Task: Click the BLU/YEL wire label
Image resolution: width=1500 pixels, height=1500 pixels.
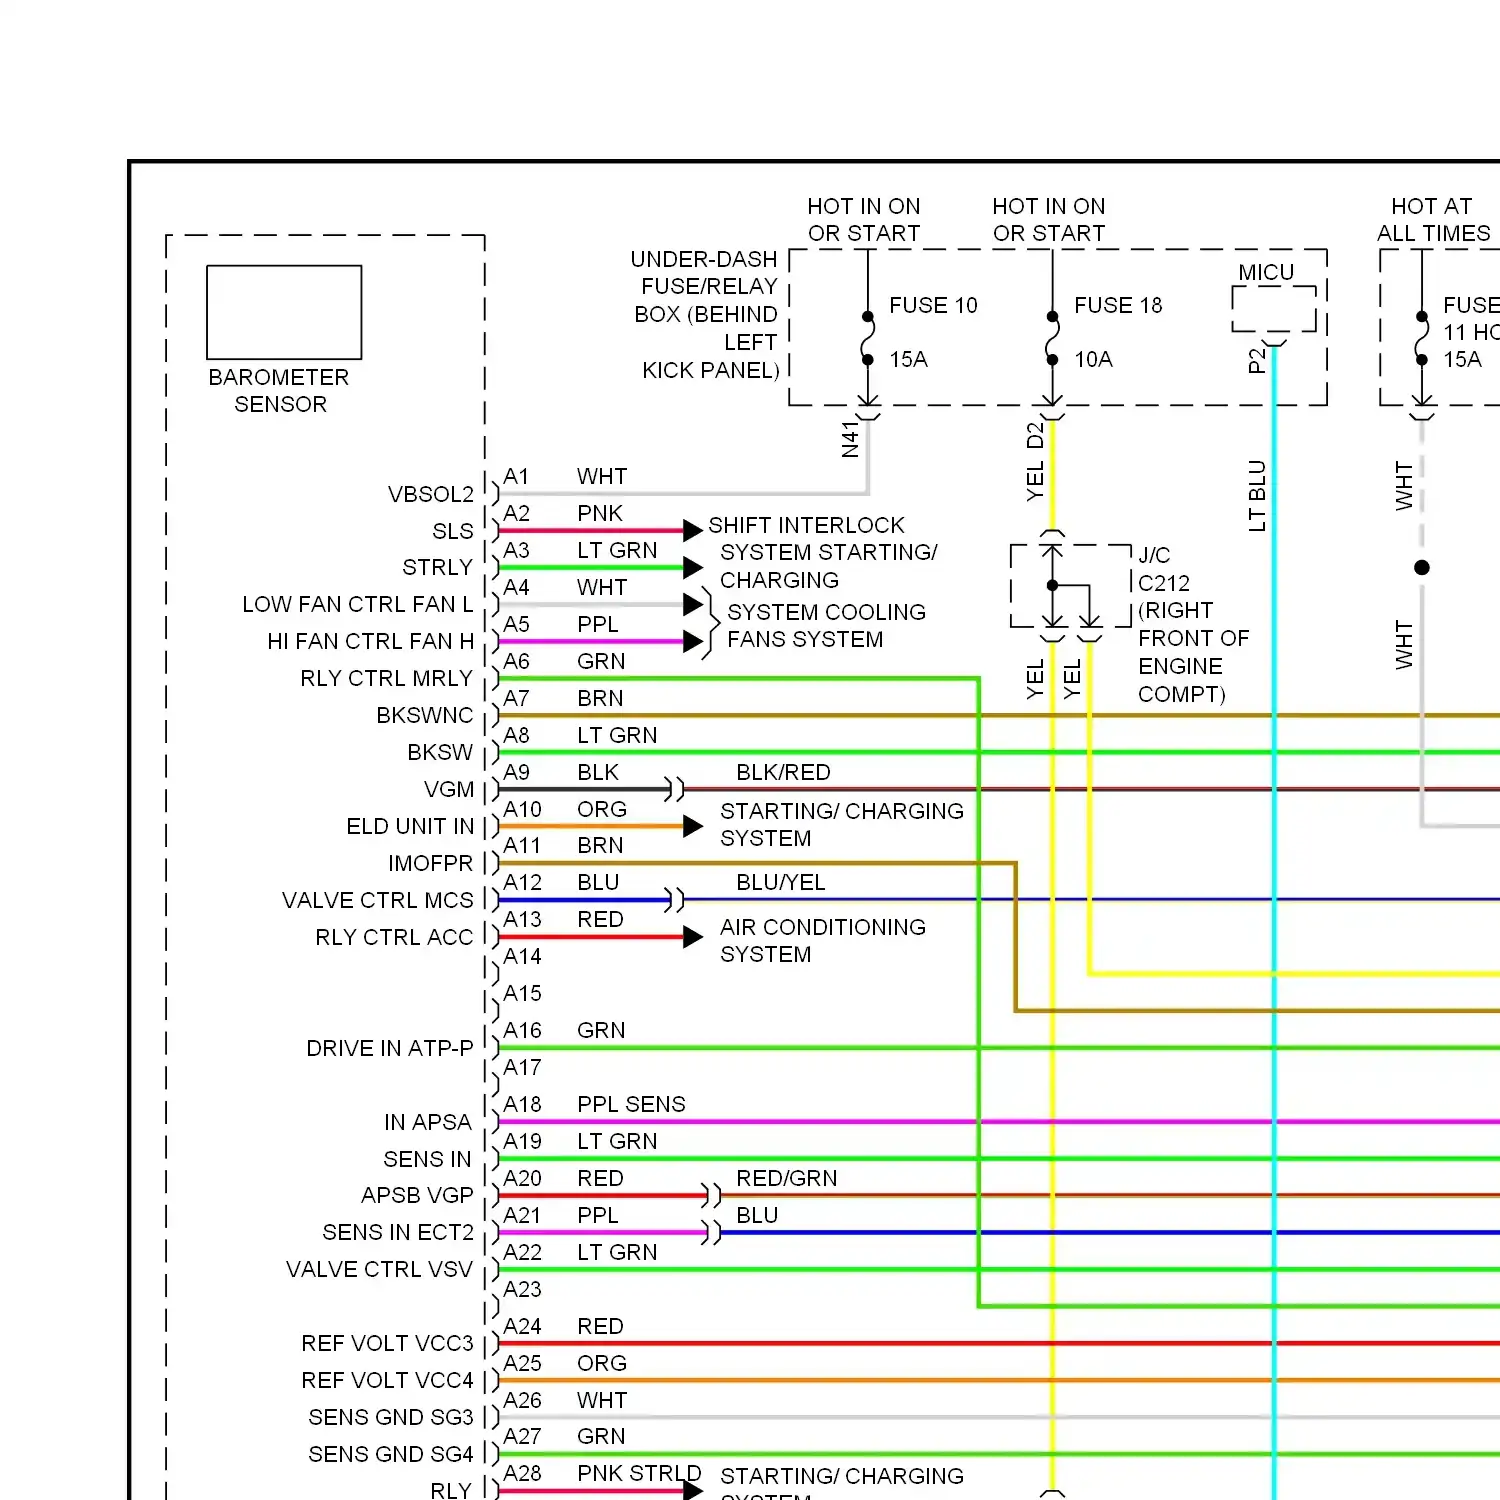Action: 780,883
